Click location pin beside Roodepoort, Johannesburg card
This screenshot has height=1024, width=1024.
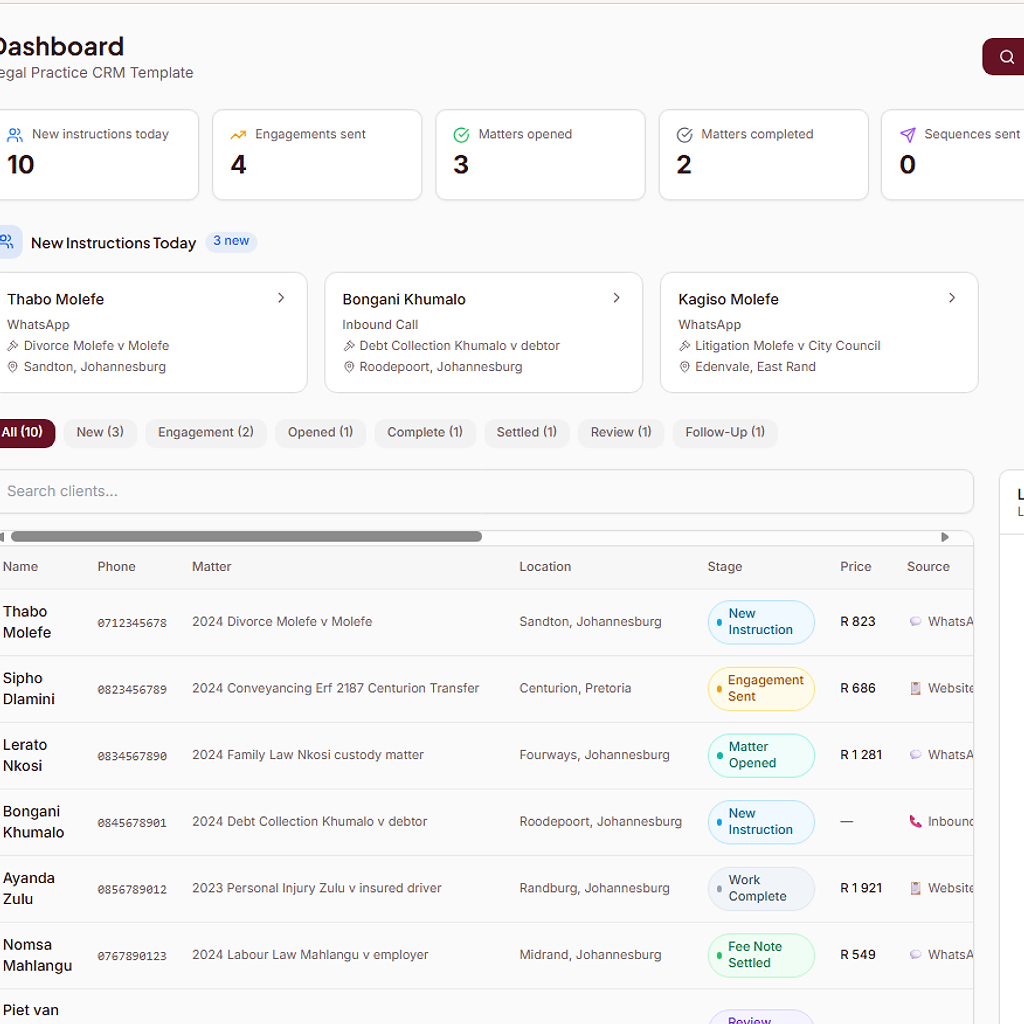point(349,367)
